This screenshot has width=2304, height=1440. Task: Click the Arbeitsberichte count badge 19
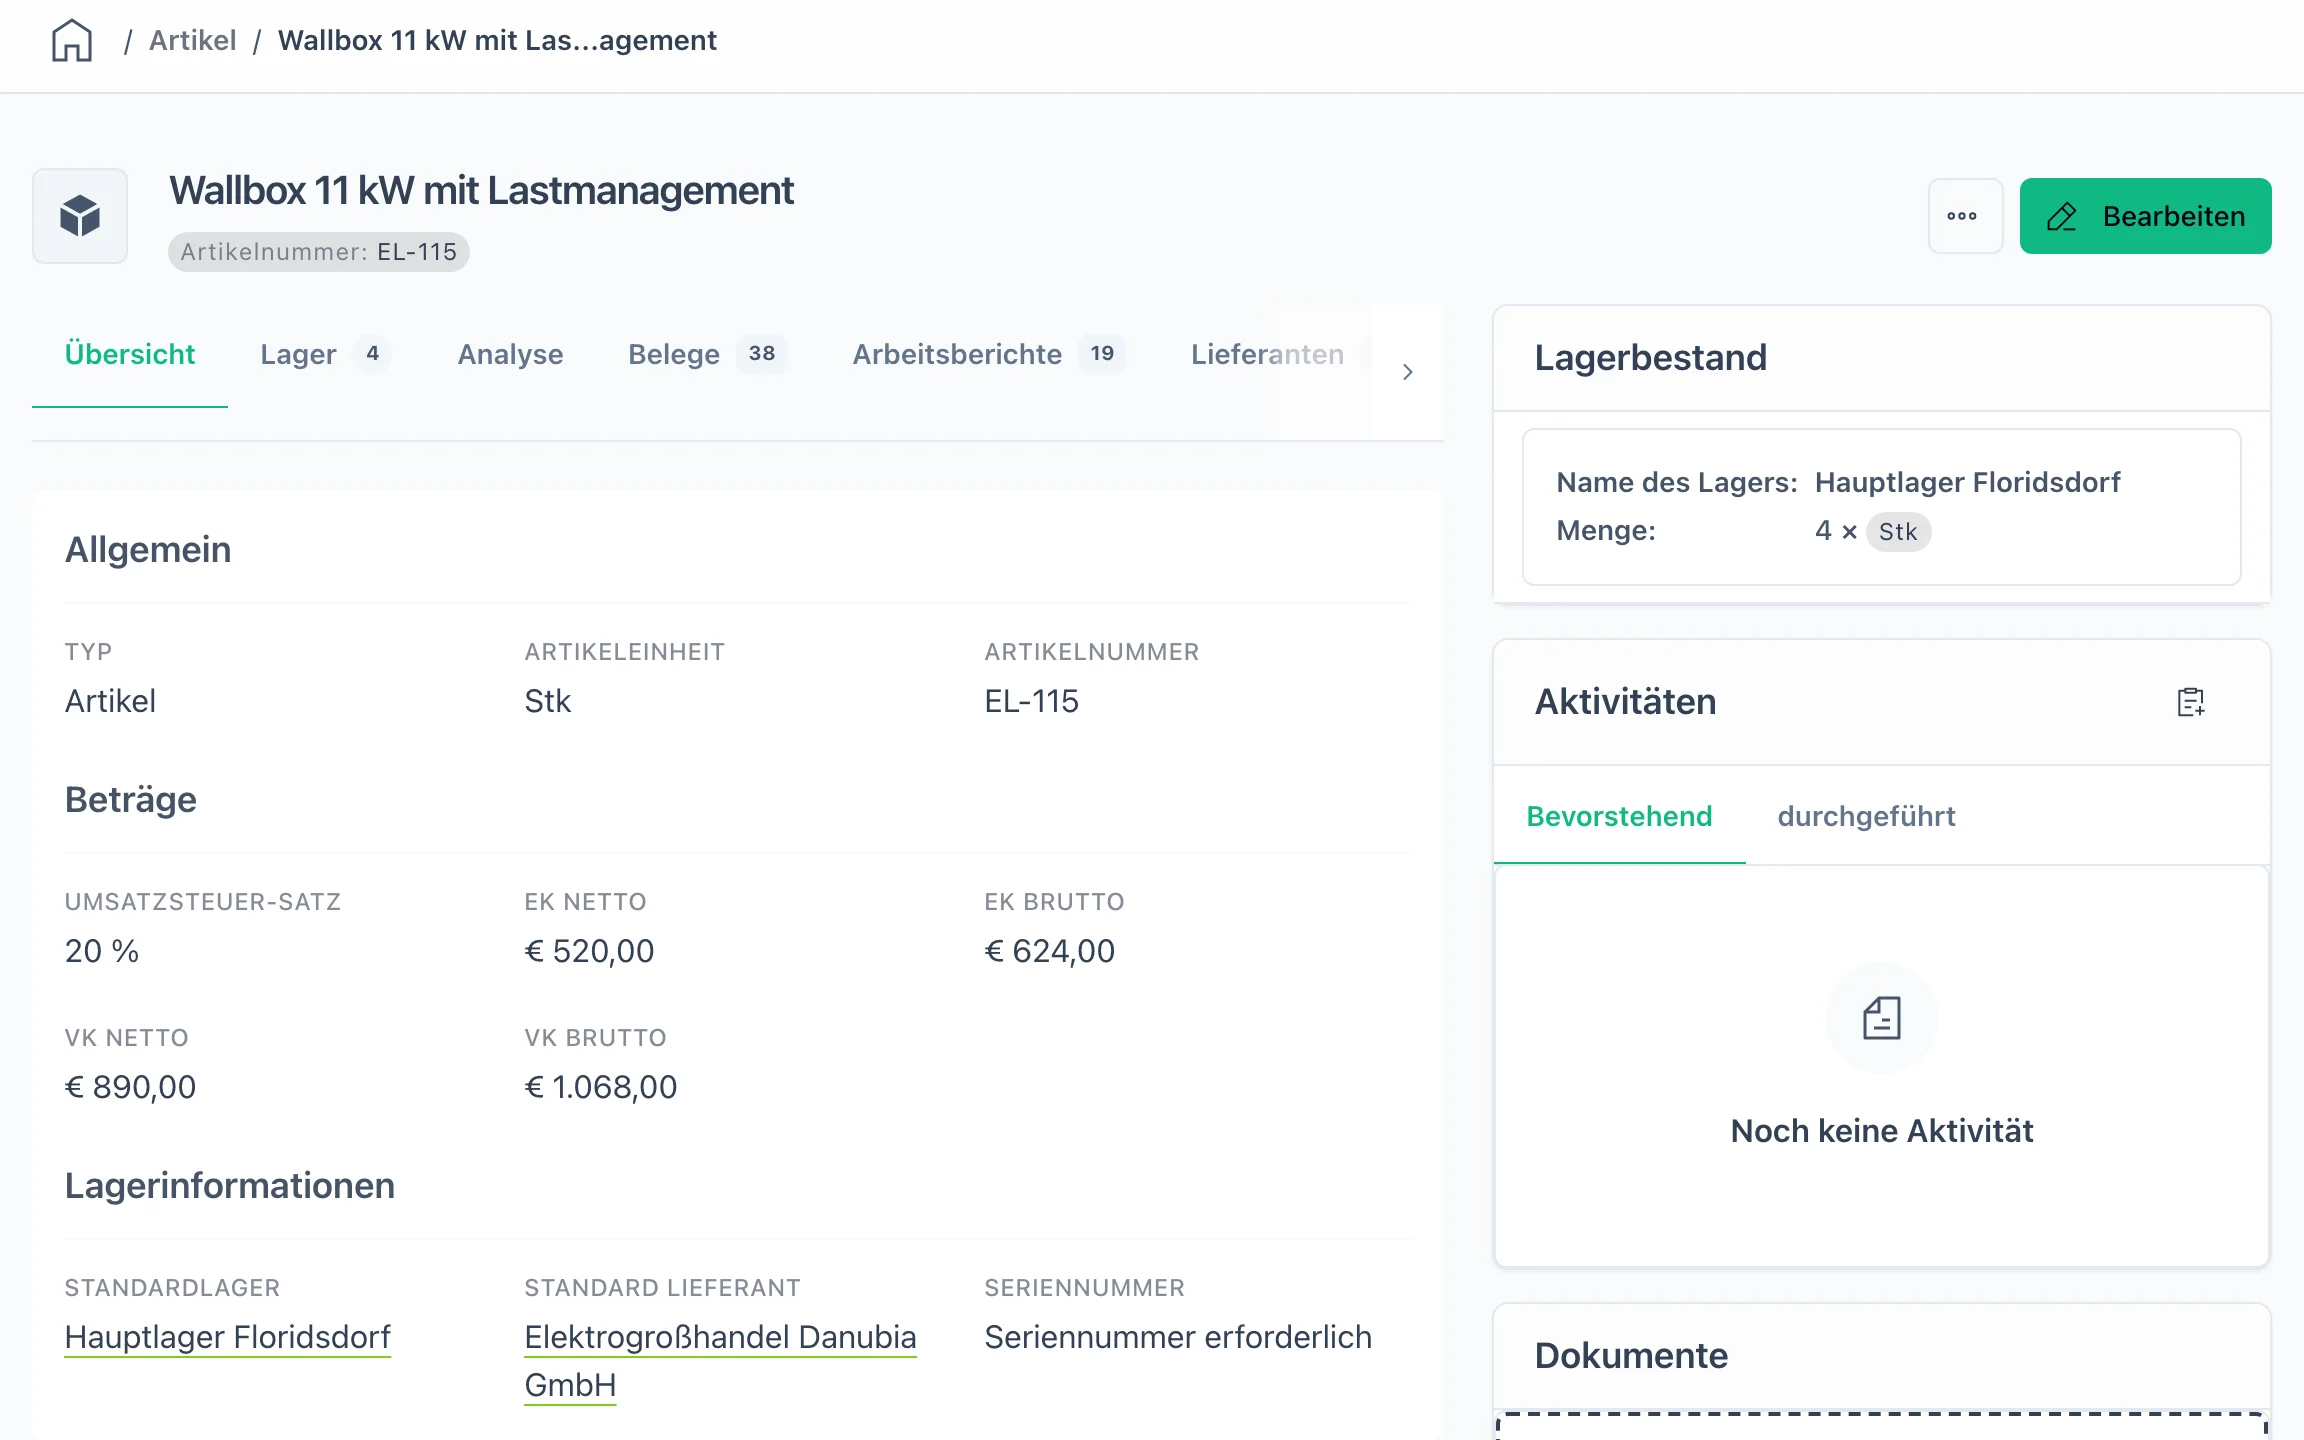[x=1102, y=354]
